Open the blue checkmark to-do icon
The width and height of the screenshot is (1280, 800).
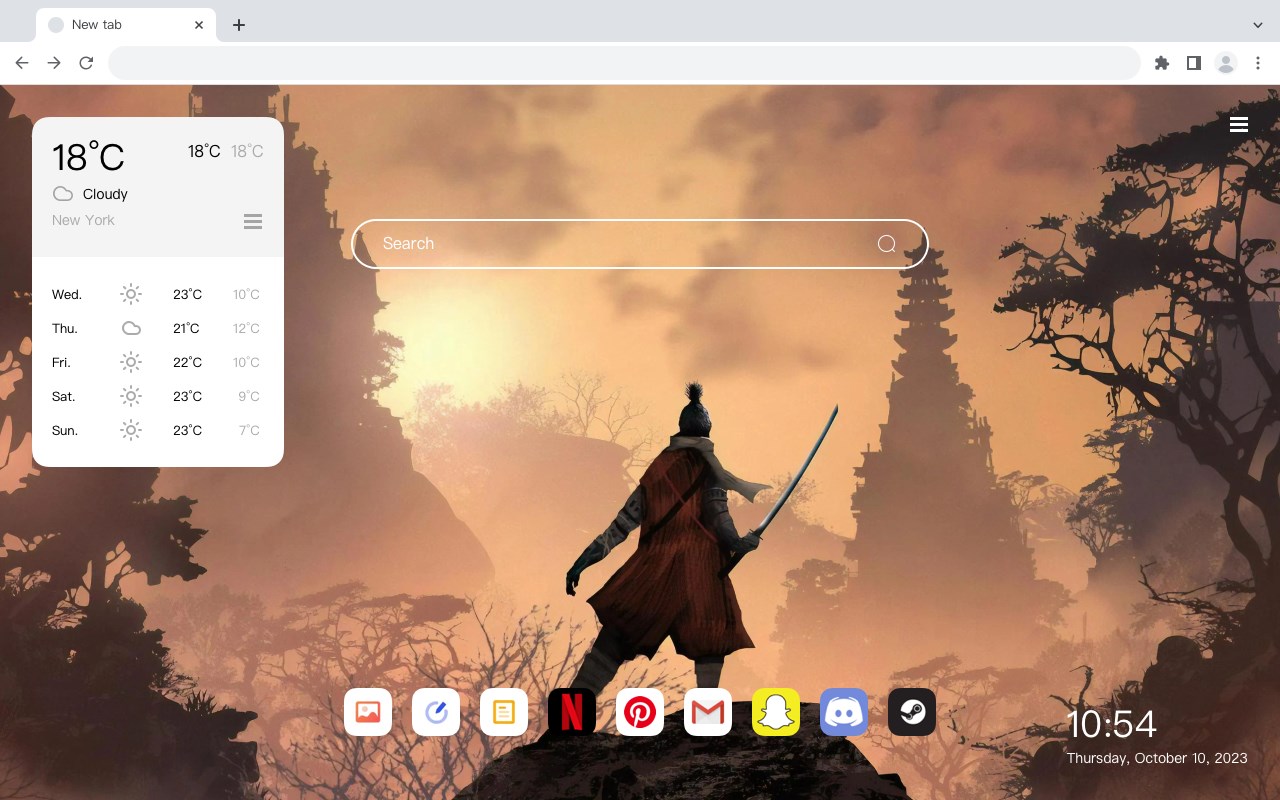(436, 712)
